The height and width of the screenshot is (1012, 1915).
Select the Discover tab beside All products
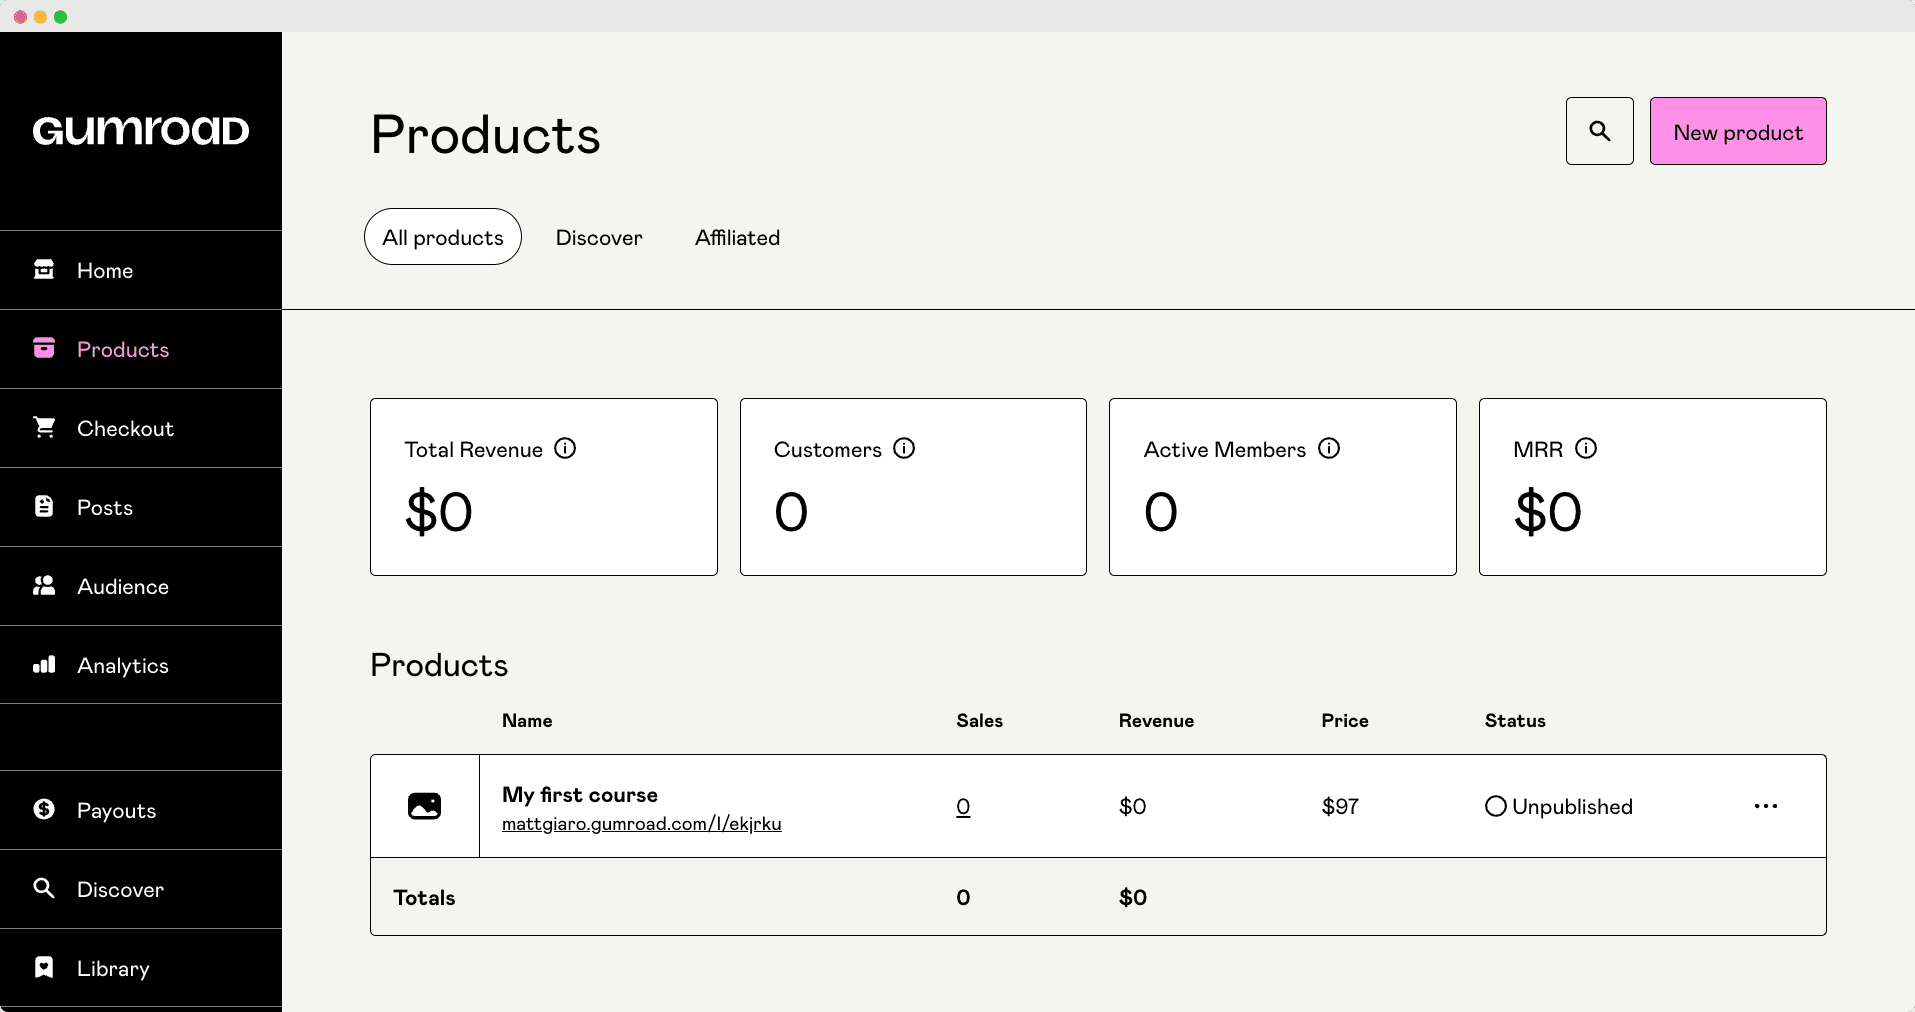tap(599, 238)
